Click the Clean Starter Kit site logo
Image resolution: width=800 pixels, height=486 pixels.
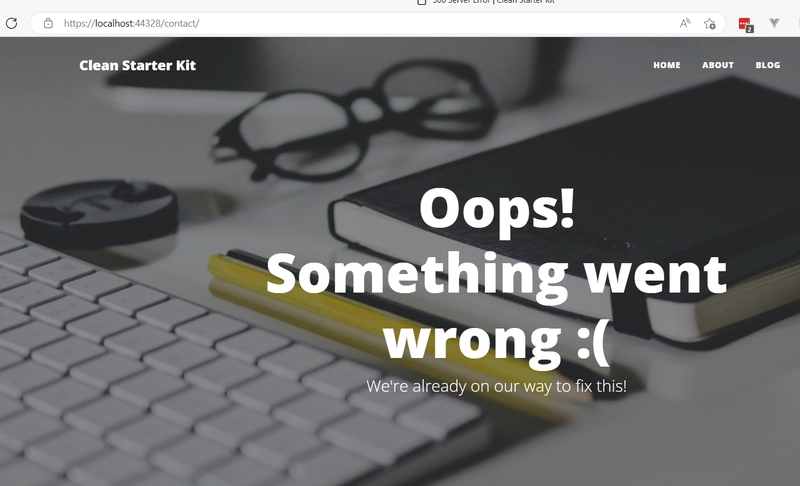click(x=137, y=65)
